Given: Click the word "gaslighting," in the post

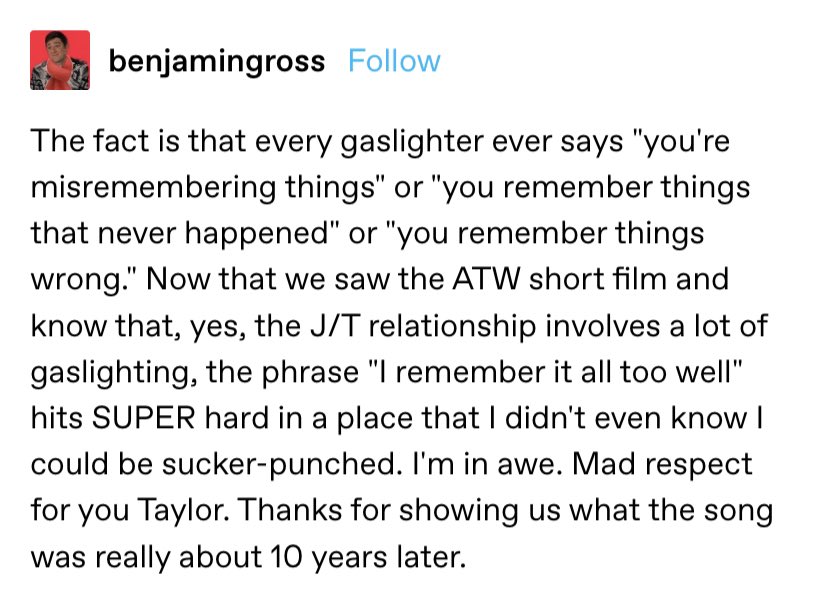Looking at the screenshot, I should click(114, 373).
